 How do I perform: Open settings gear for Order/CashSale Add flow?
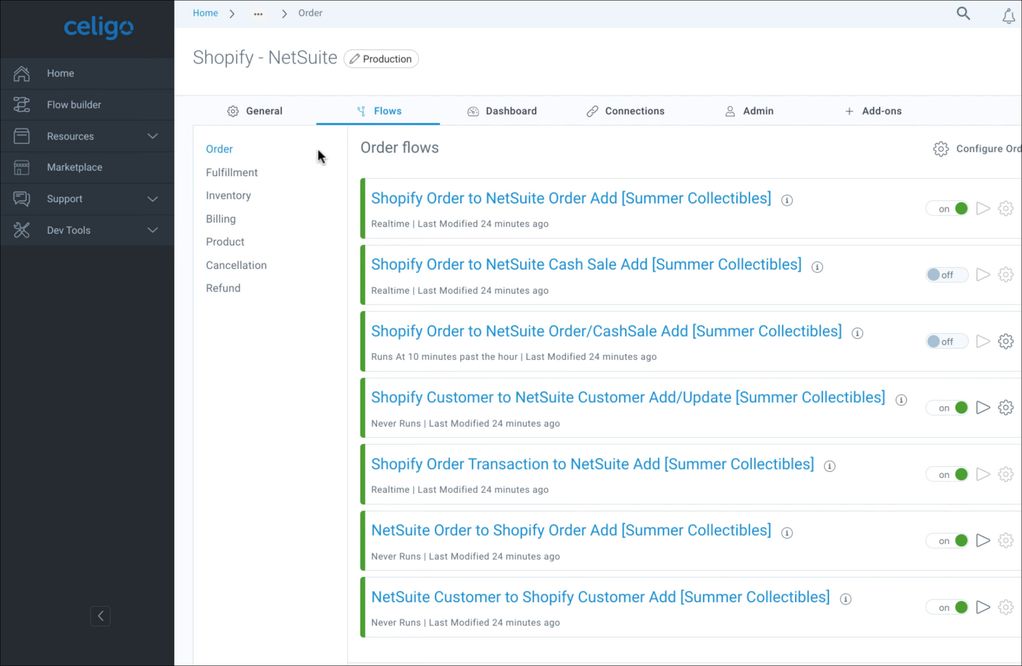click(1006, 341)
